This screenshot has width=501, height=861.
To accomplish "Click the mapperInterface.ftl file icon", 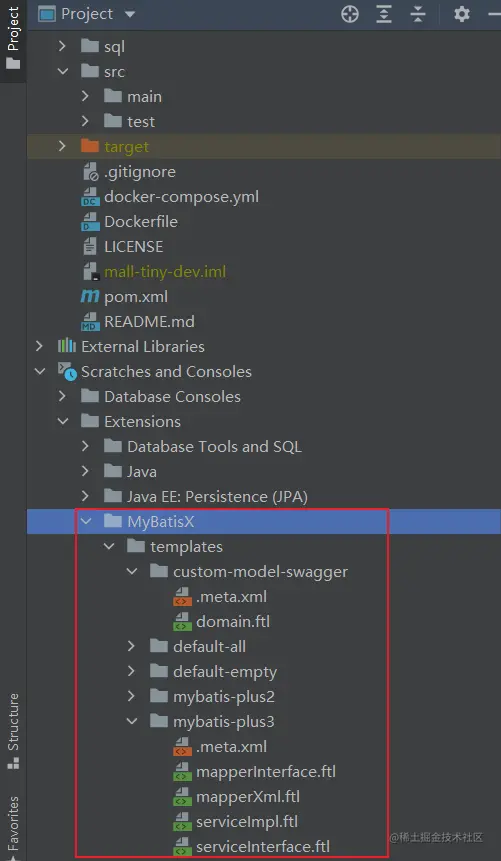I will coord(182,772).
